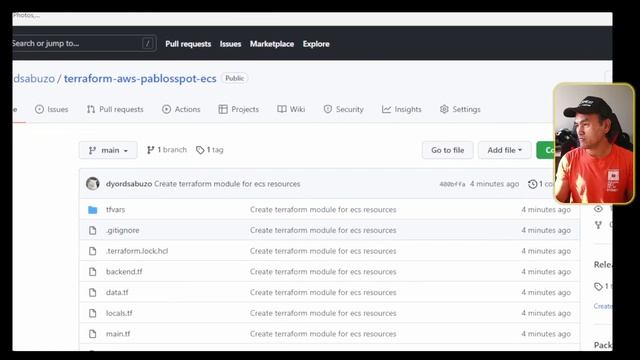Open the Wiki tab
The image size is (640, 360).
(291, 109)
